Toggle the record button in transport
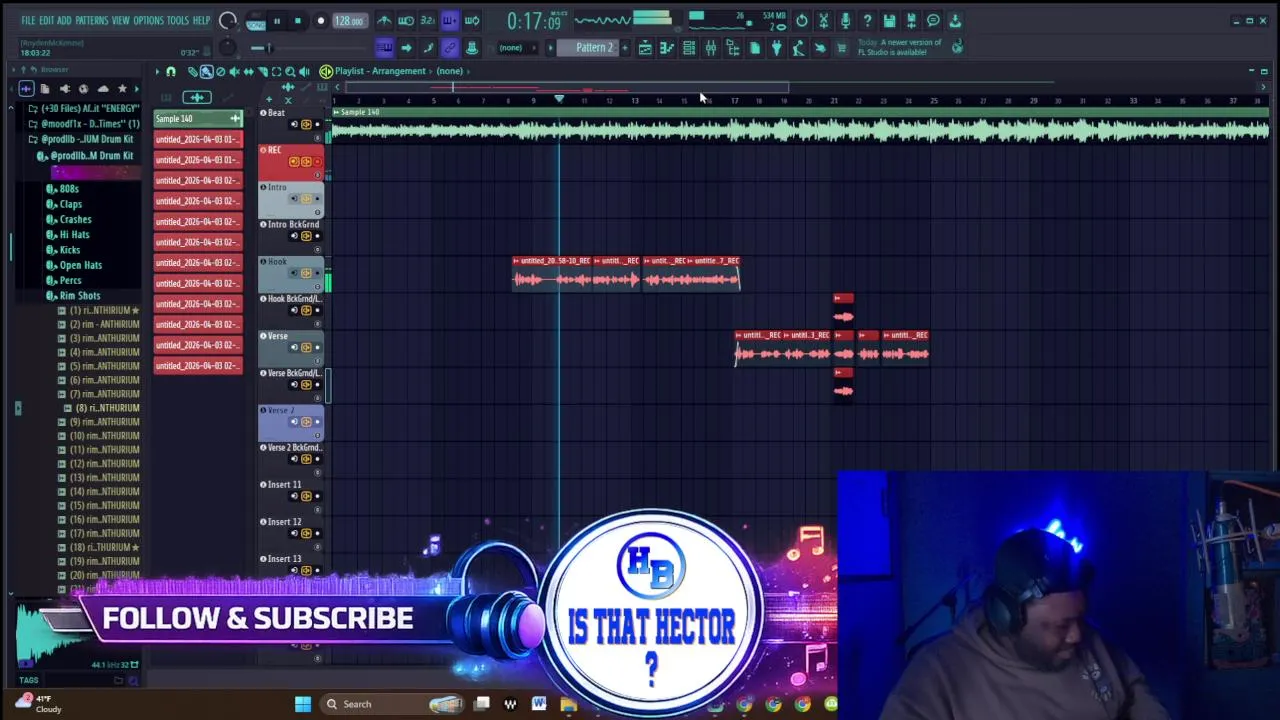Viewport: 1280px width, 720px height. 321,20
